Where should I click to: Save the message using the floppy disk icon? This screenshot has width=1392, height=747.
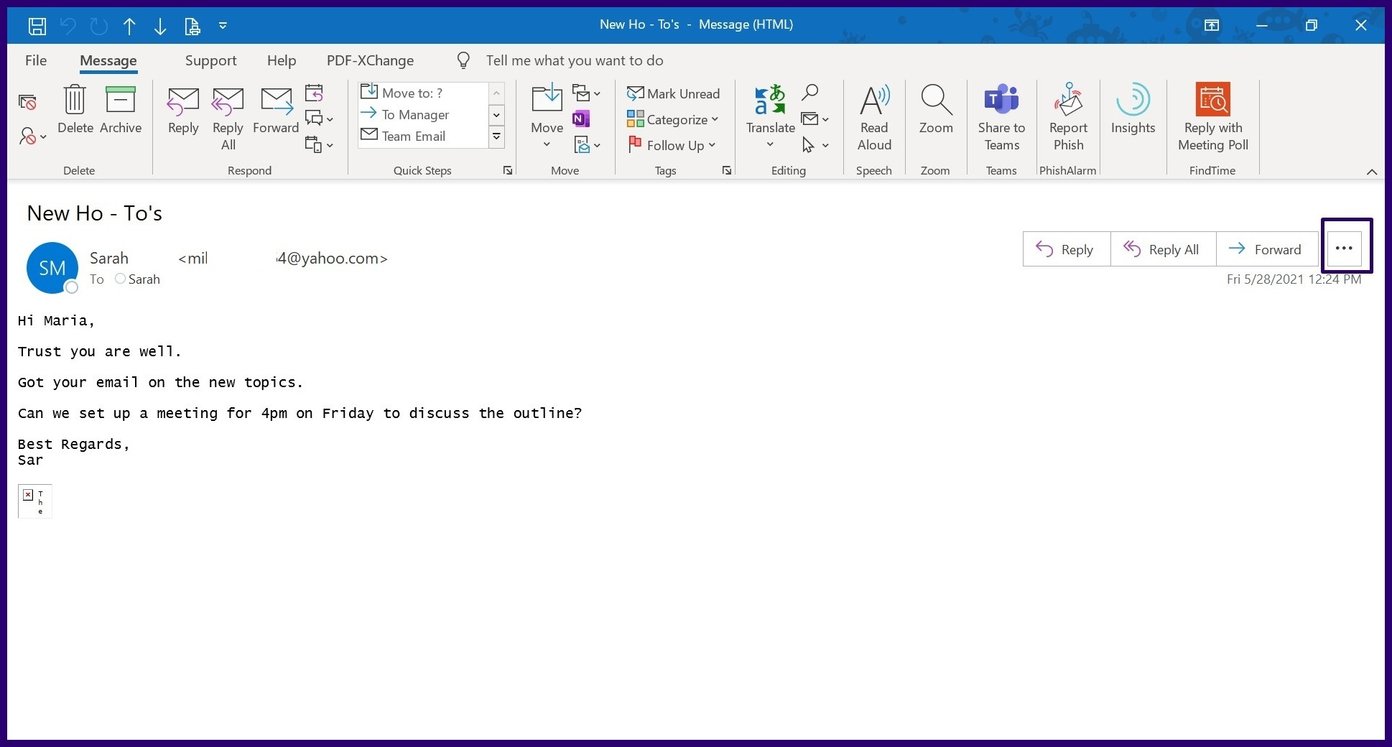point(37,25)
